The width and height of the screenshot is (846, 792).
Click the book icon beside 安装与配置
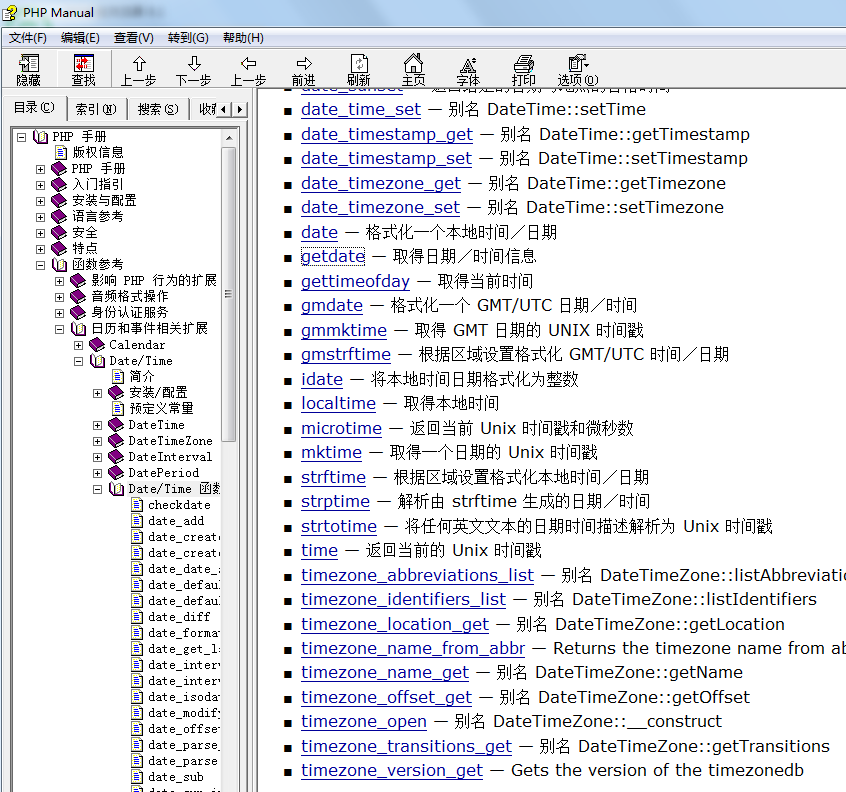[x=59, y=201]
